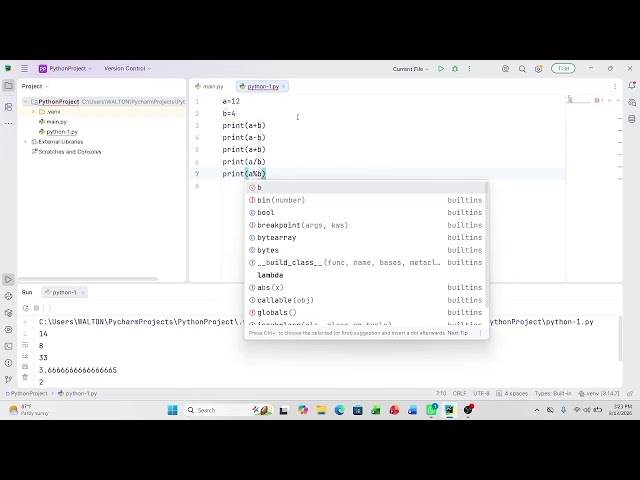Open the Run tool window icon in left sidebar
The width and height of the screenshot is (640, 480).
click(x=8, y=280)
